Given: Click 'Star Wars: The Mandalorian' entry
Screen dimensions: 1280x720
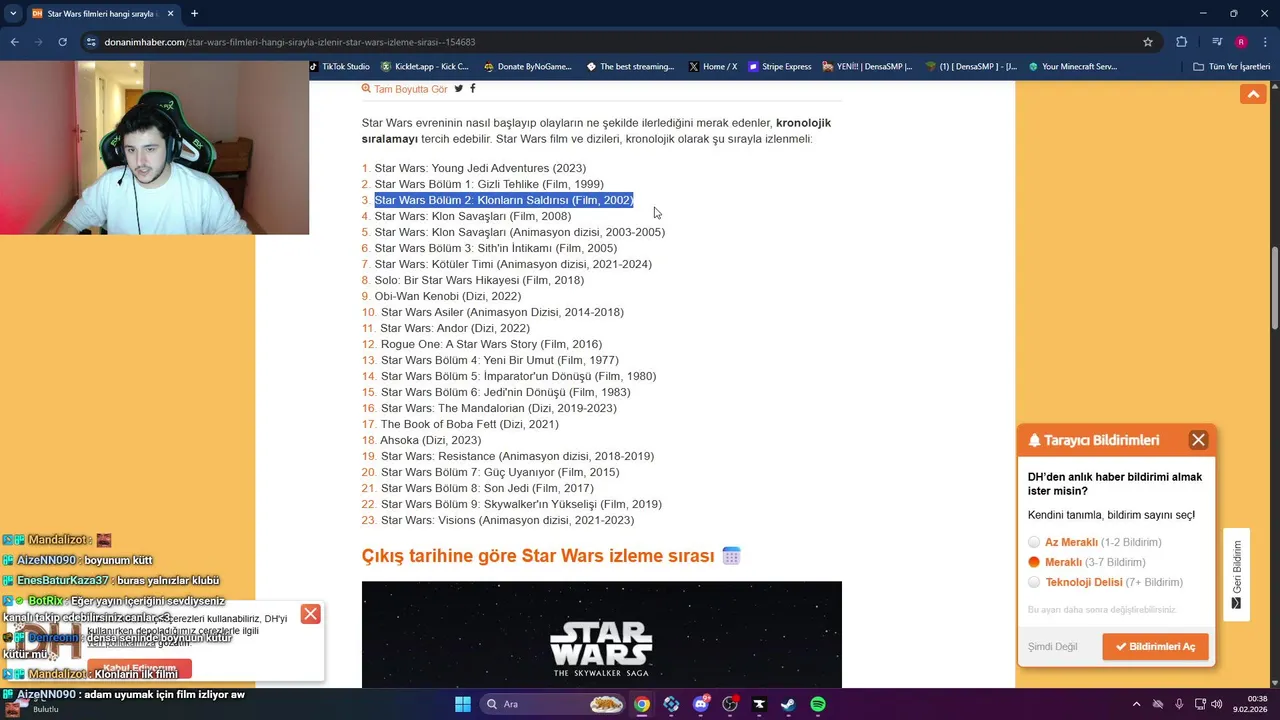Looking at the screenshot, I should [498, 408].
